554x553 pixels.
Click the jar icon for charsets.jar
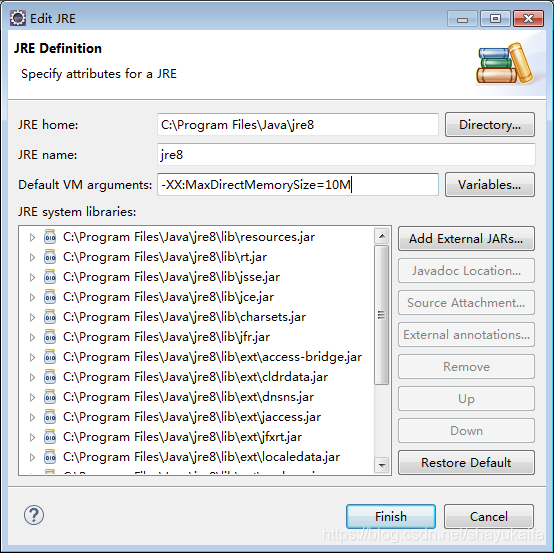[50, 317]
